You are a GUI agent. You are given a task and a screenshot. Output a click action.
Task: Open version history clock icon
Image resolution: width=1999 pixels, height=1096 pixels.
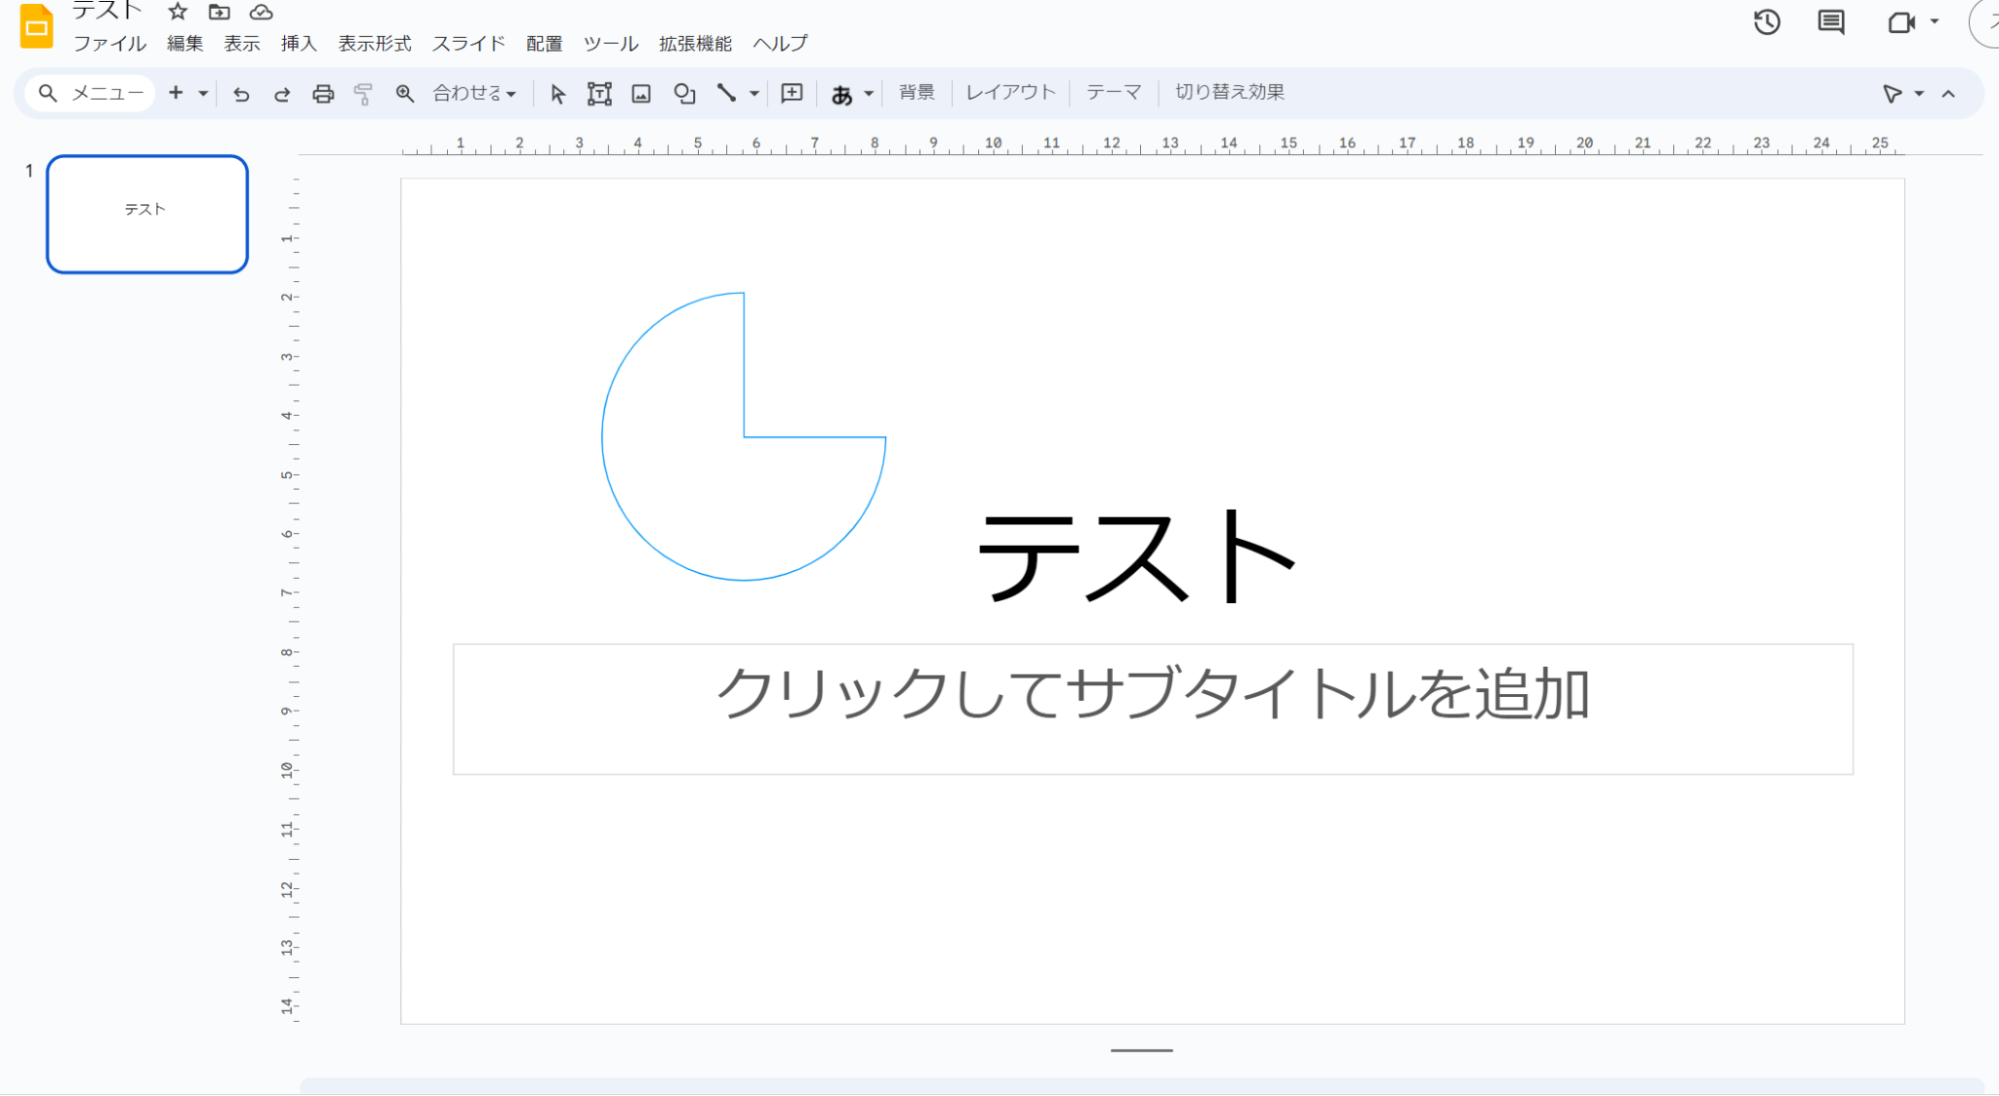(x=1767, y=22)
